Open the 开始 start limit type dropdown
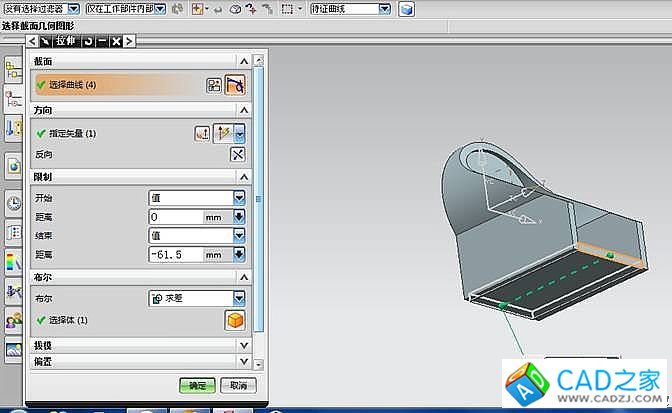The image size is (672, 413). (x=239, y=197)
